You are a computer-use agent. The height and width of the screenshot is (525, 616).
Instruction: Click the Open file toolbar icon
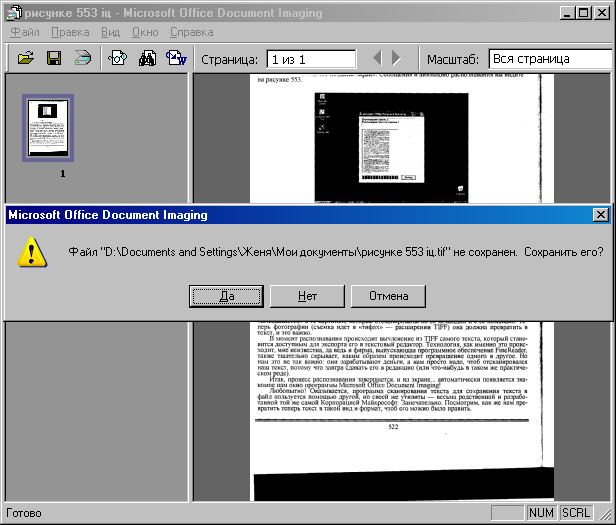27,58
